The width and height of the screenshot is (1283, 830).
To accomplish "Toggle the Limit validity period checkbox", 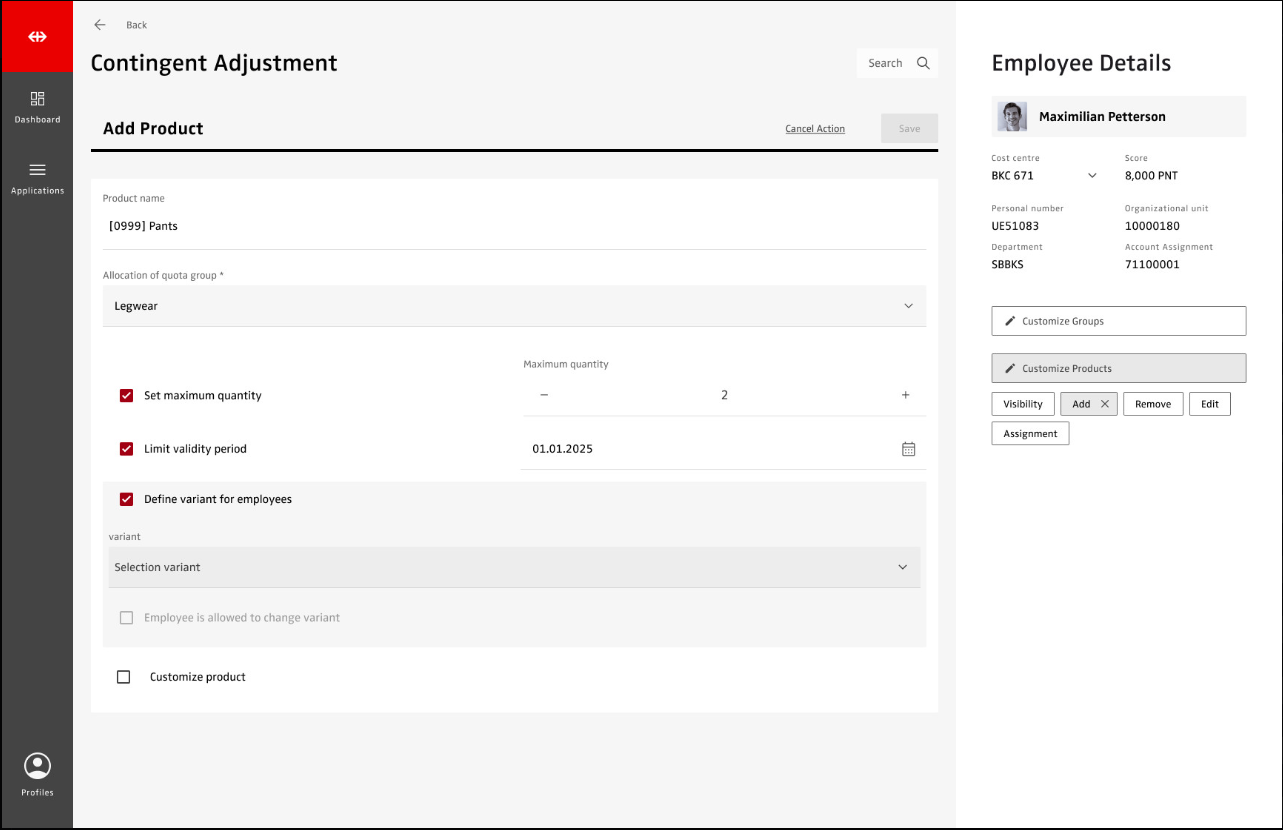I will (126, 449).
